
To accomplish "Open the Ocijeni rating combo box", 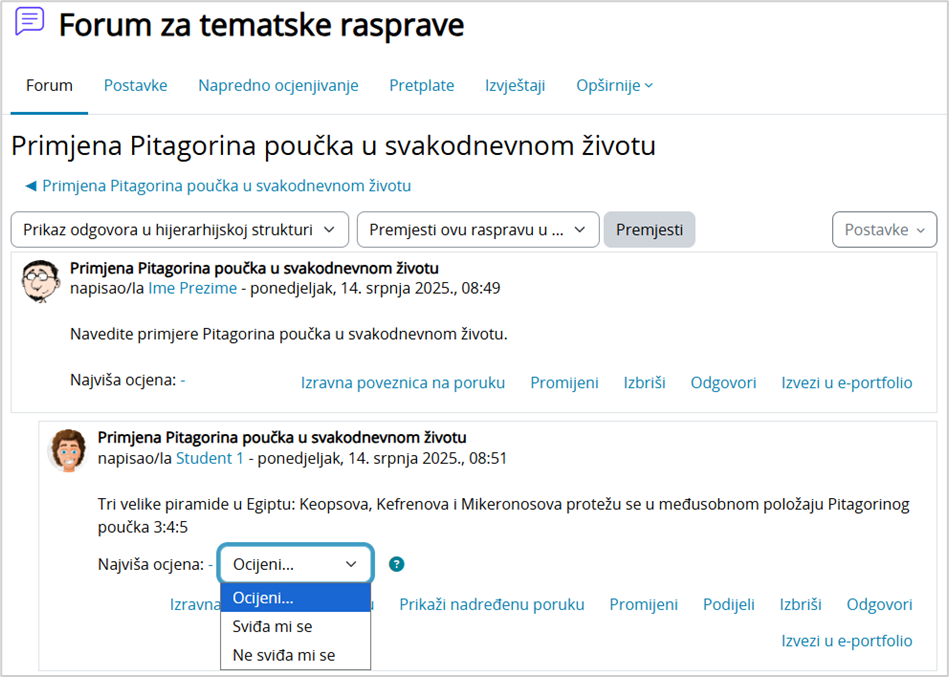I will click(x=295, y=564).
